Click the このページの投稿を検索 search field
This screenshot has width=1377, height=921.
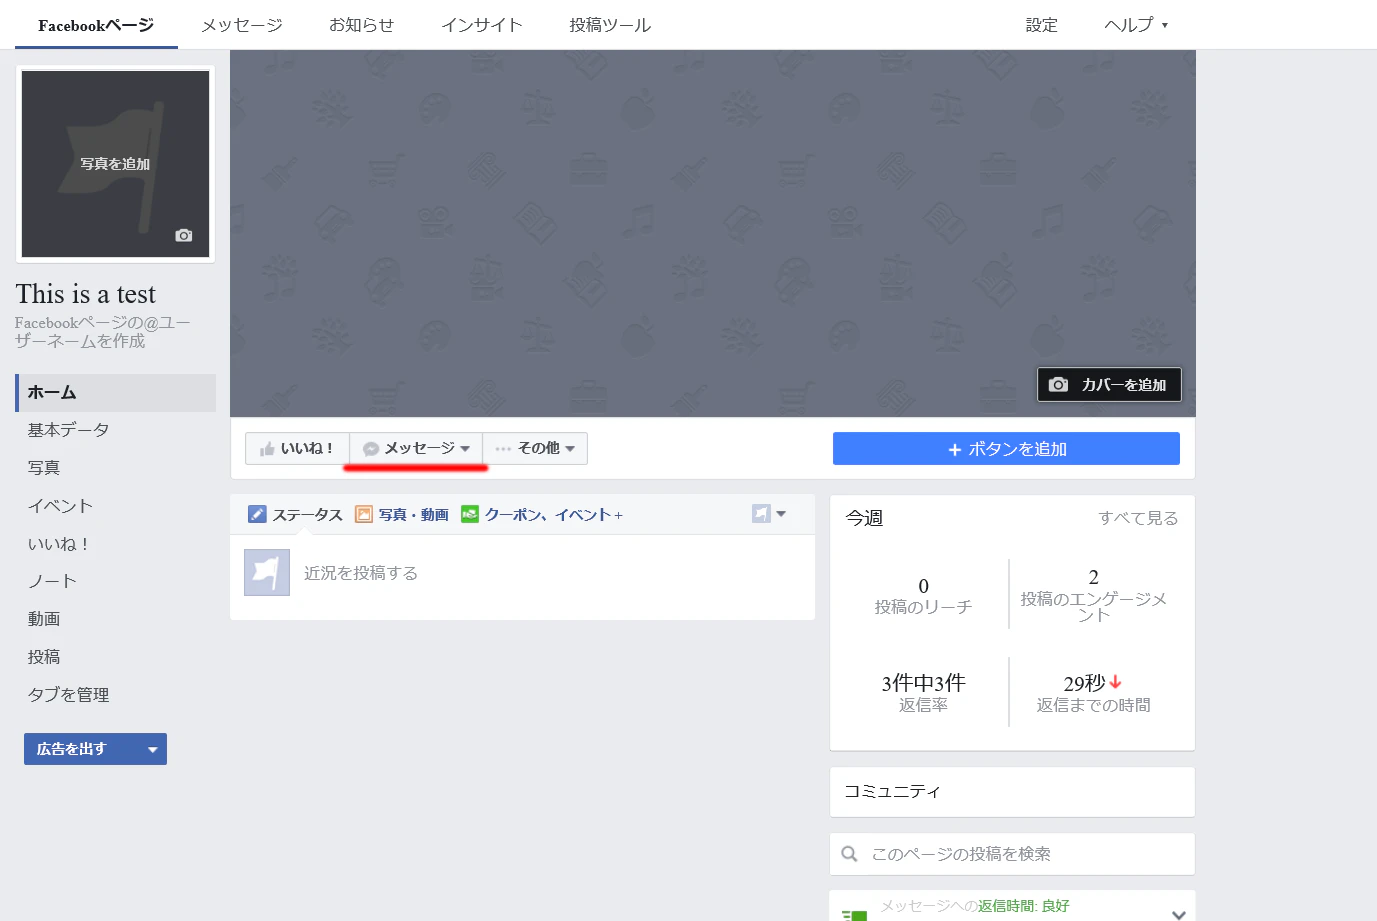(1012, 854)
